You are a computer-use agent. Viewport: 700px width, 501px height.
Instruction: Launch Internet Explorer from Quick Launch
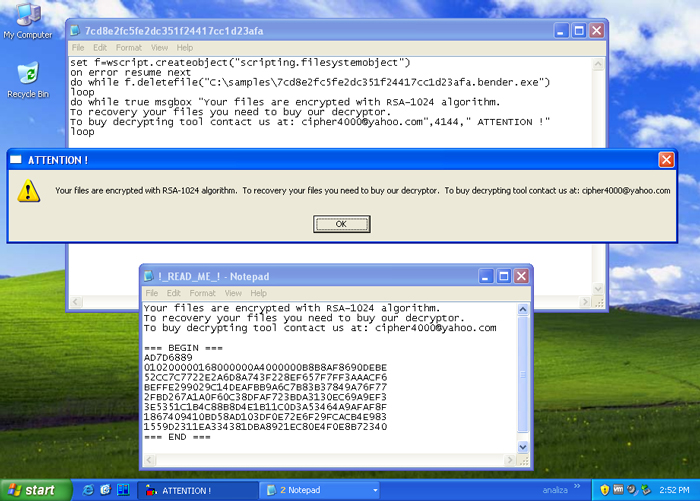88,490
